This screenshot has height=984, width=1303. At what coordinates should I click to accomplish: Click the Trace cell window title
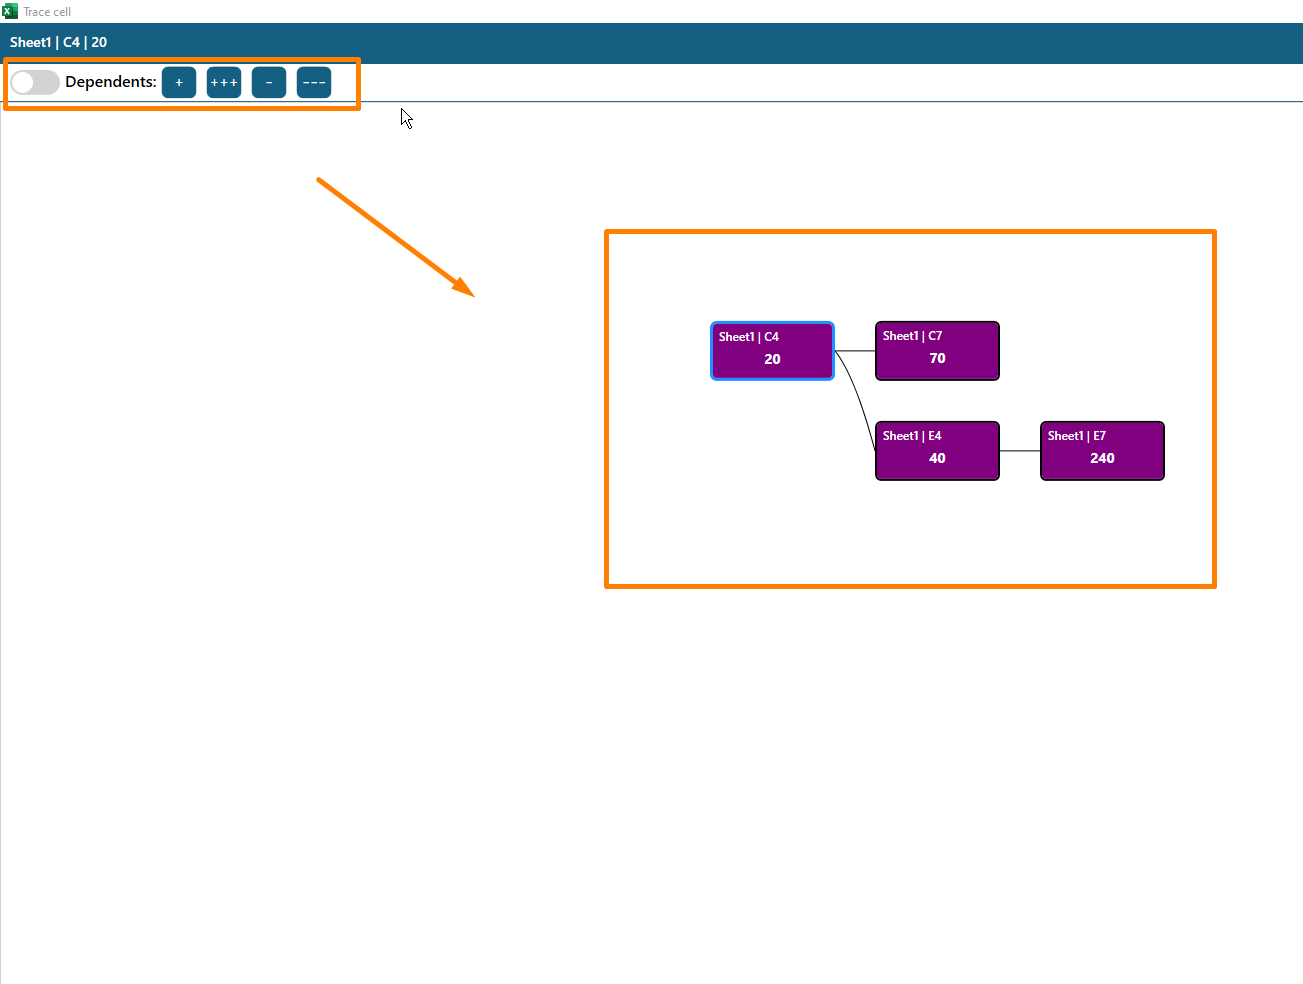pos(47,12)
